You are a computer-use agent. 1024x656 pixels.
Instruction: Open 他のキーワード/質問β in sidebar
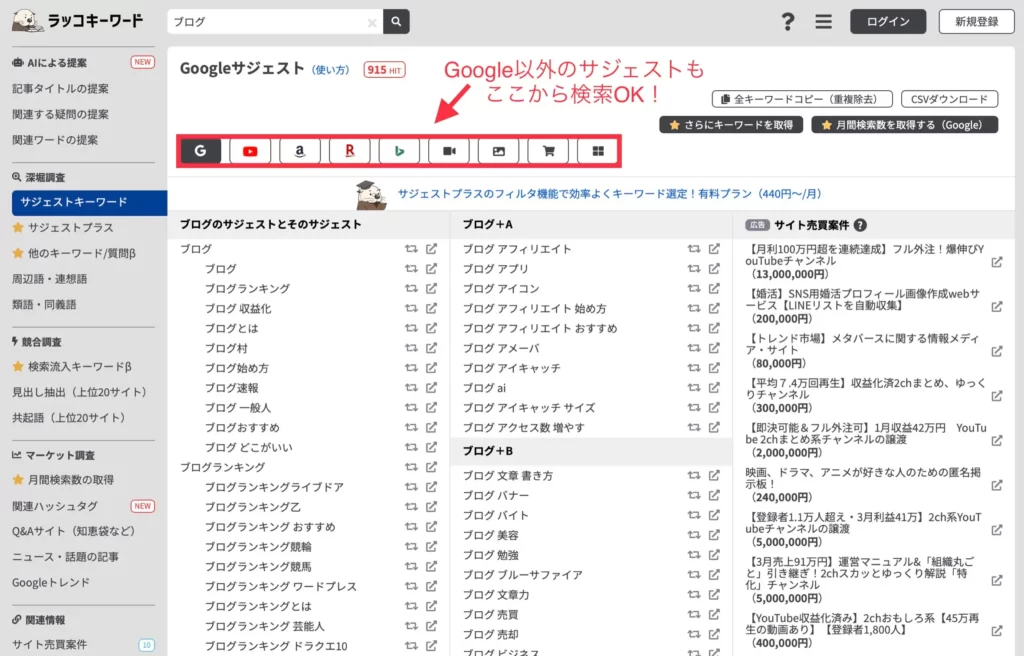coord(82,253)
